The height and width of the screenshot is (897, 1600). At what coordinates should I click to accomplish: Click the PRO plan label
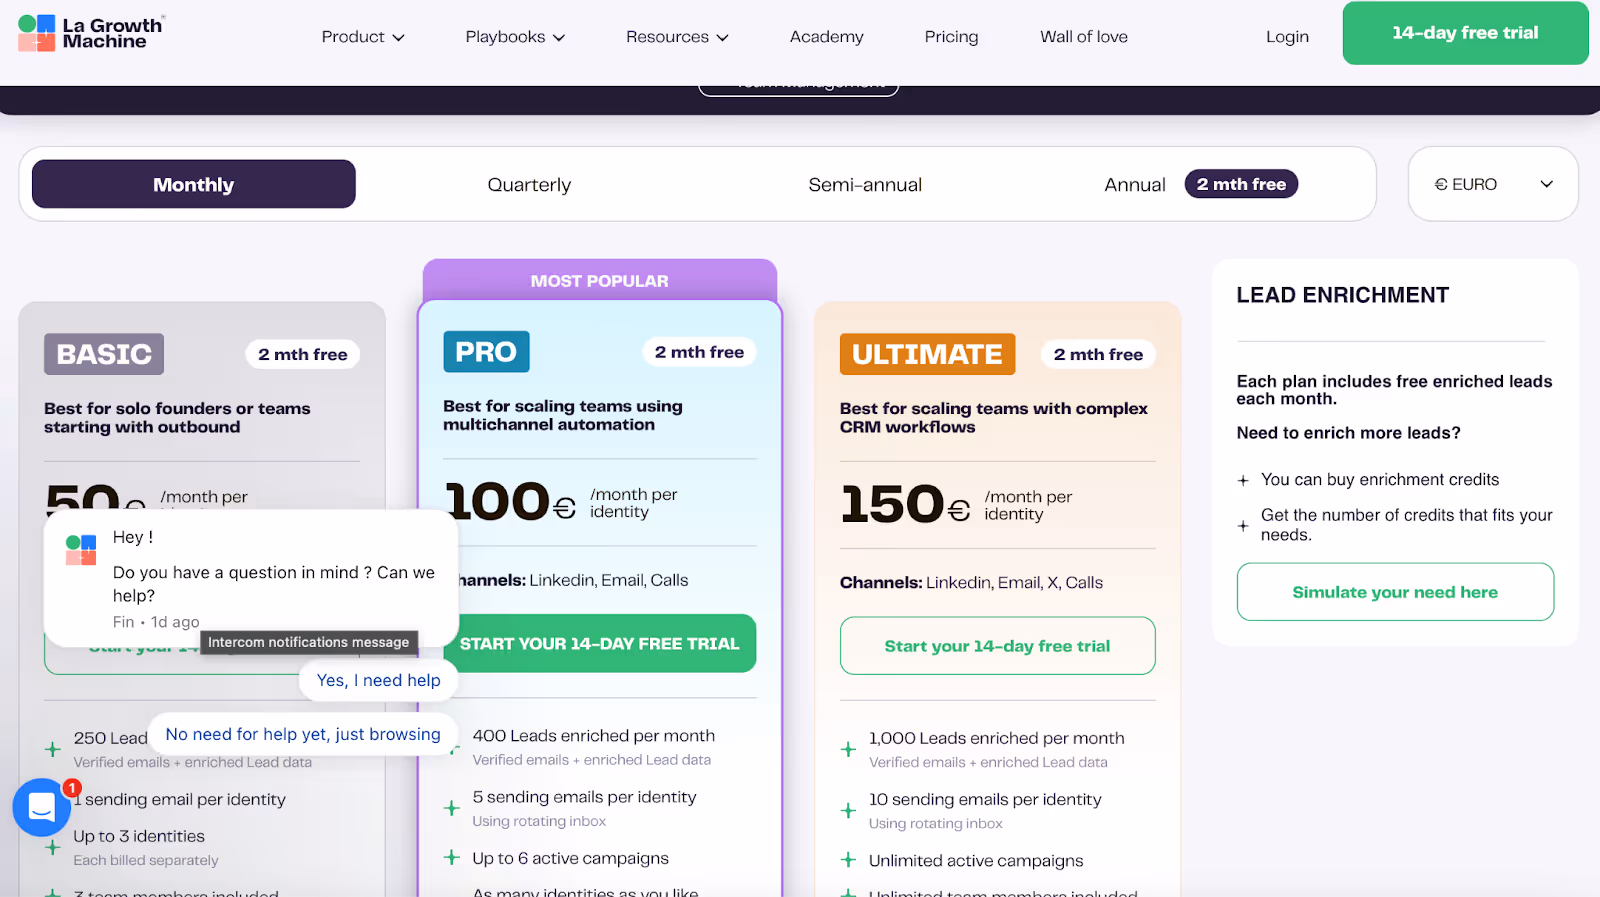click(x=486, y=352)
